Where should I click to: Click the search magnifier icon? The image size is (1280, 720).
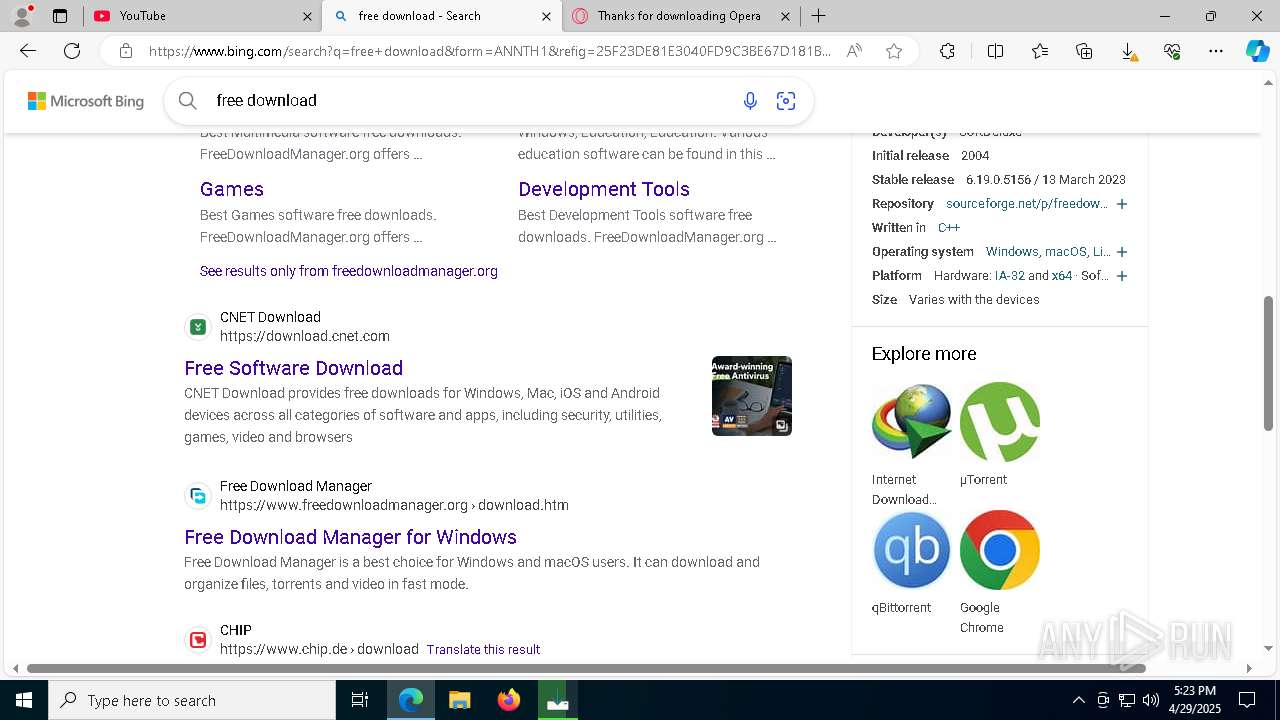click(x=187, y=100)
